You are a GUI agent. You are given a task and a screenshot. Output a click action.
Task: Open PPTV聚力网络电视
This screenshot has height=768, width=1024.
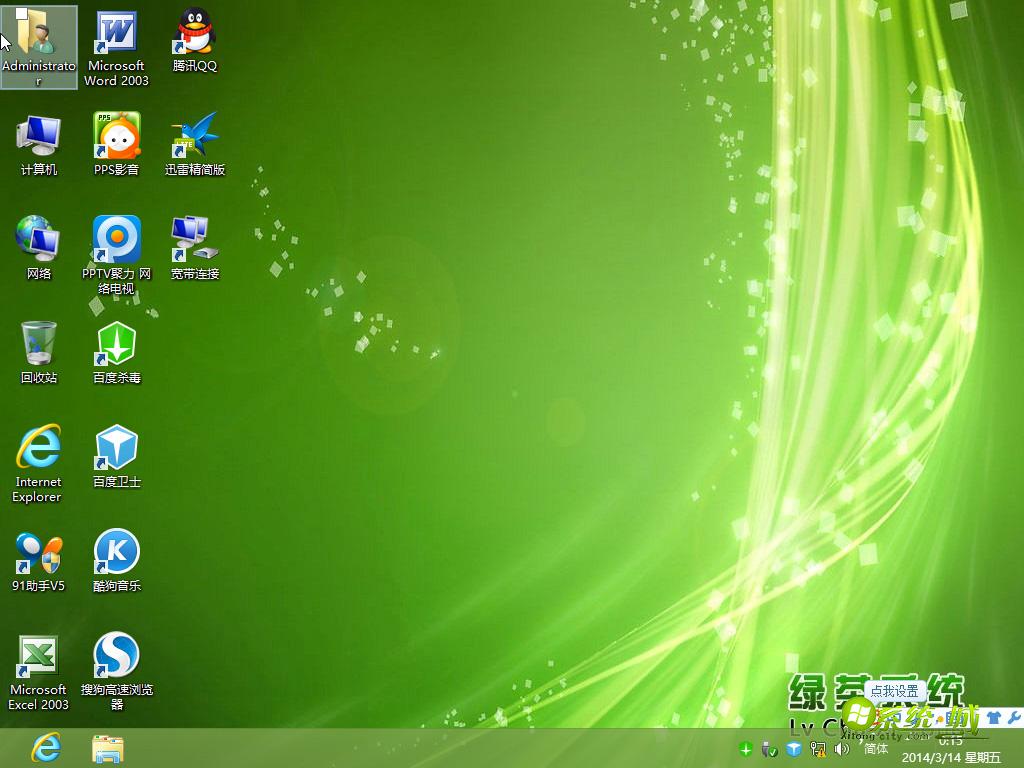click(x=116, y=238)
